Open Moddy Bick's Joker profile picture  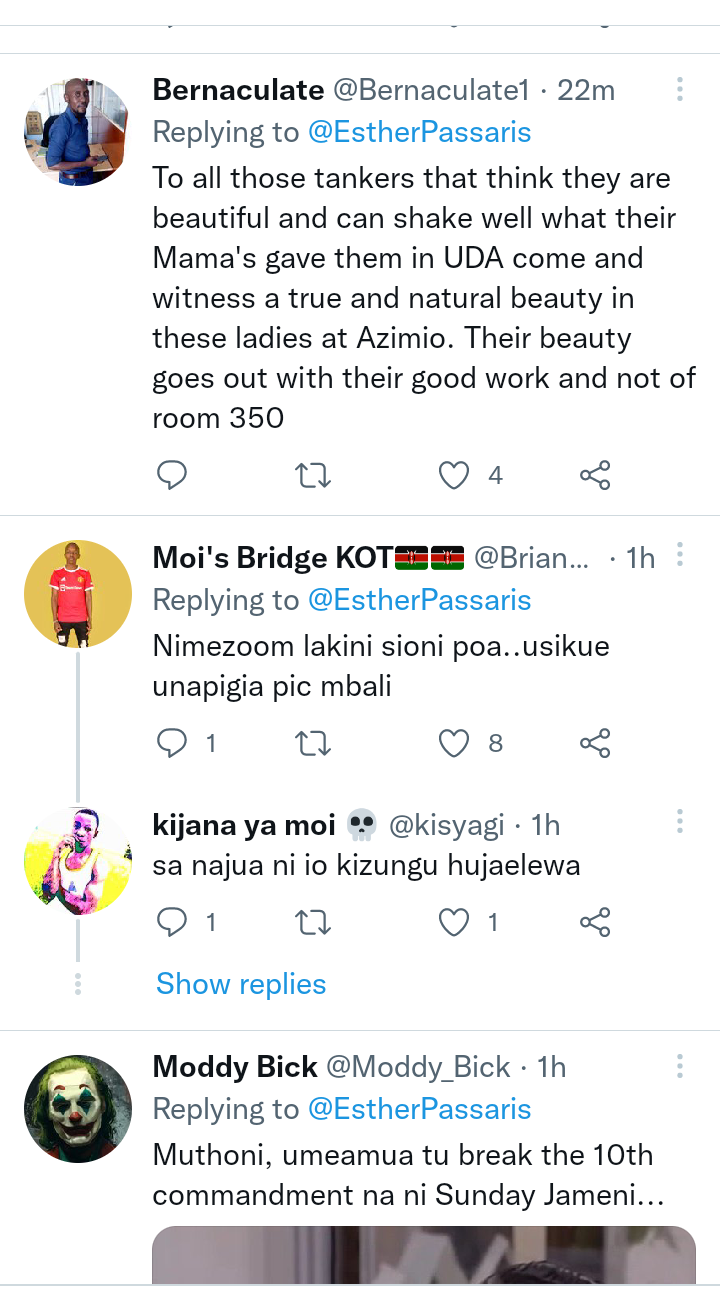pos(78,1109)
